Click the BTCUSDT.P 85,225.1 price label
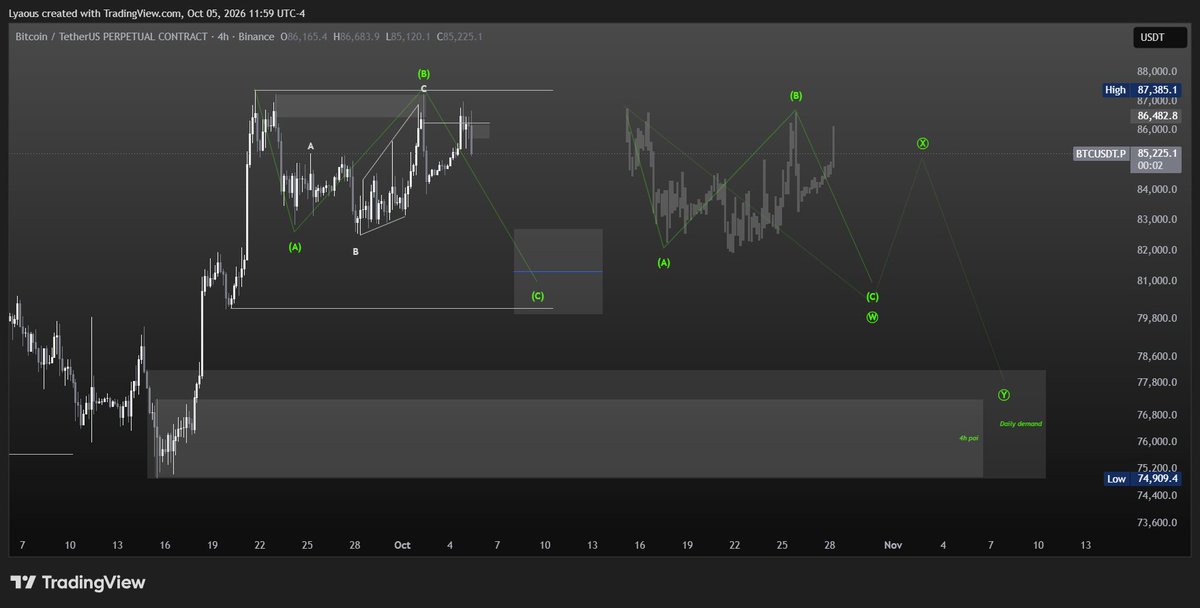Image resolution: width=1200 pixels, height=608 pixels. 1128,159
